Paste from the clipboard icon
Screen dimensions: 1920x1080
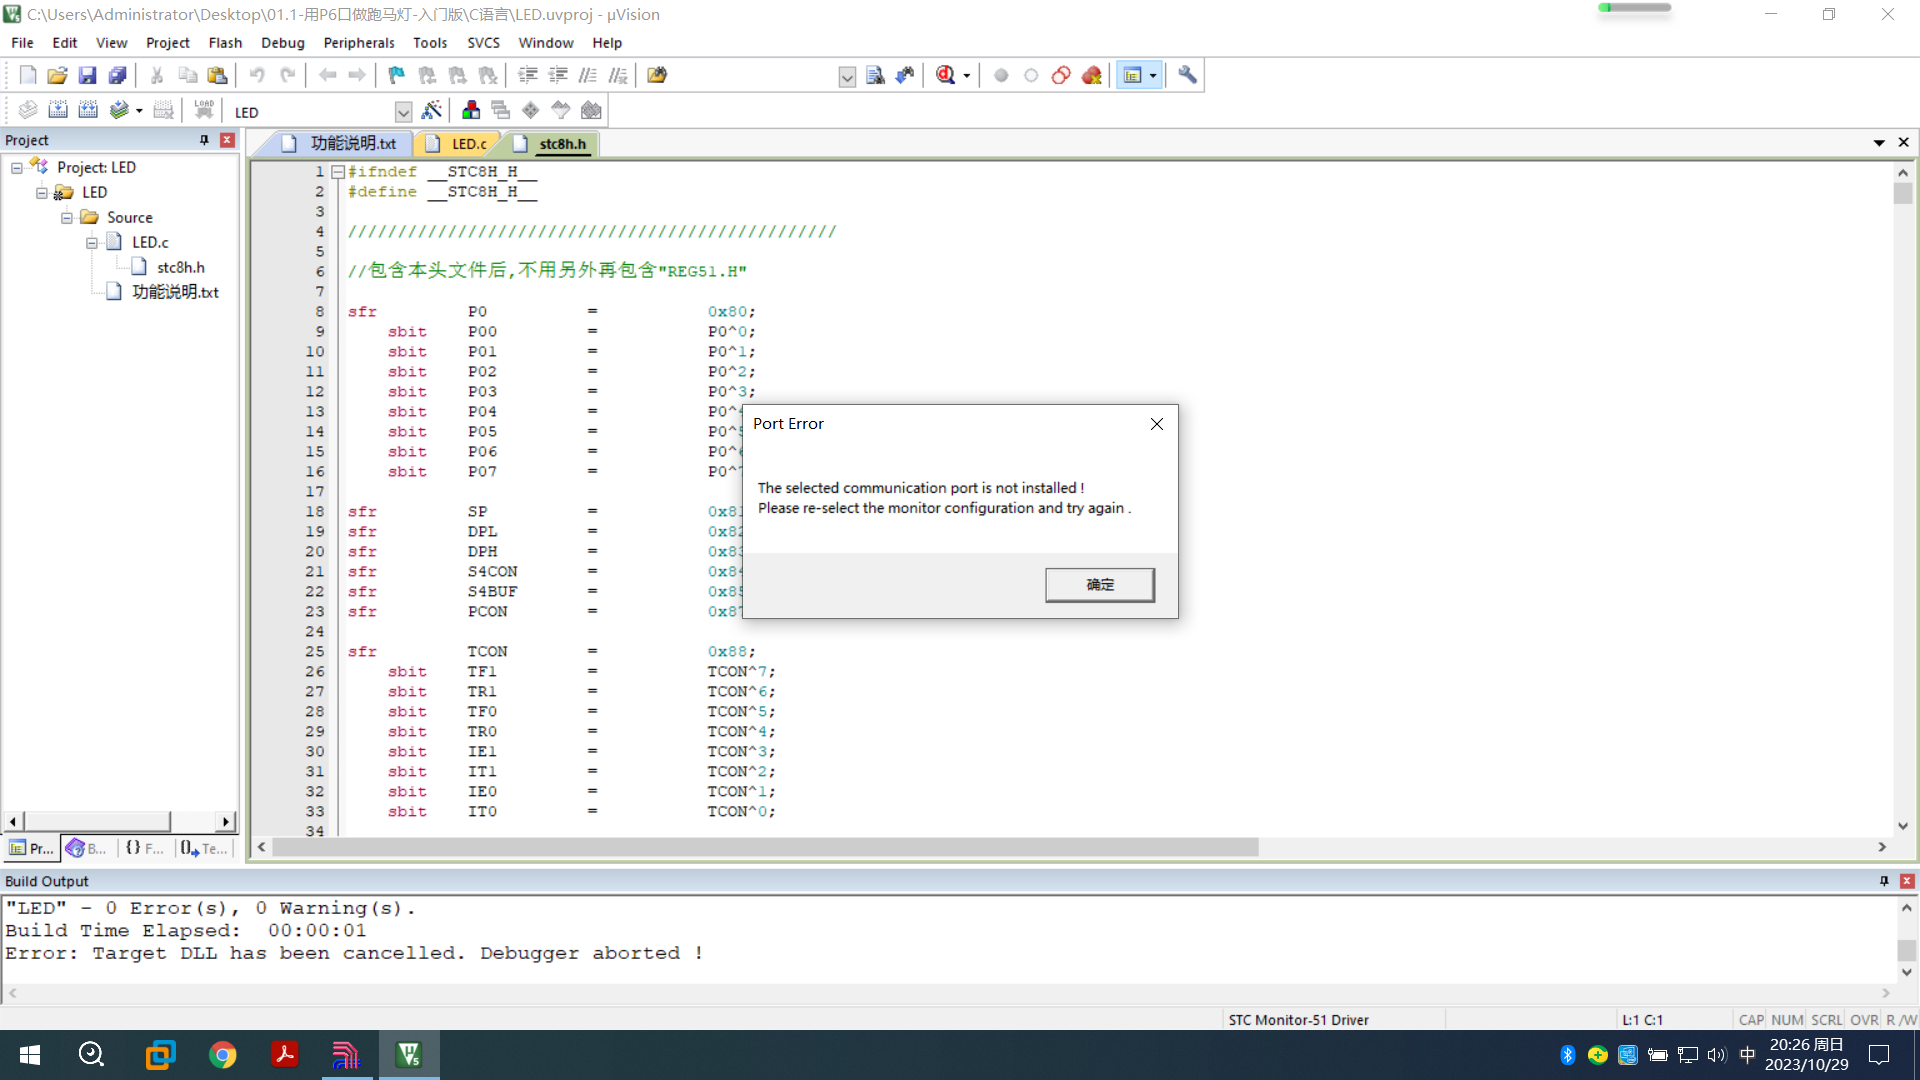[217, 75]
